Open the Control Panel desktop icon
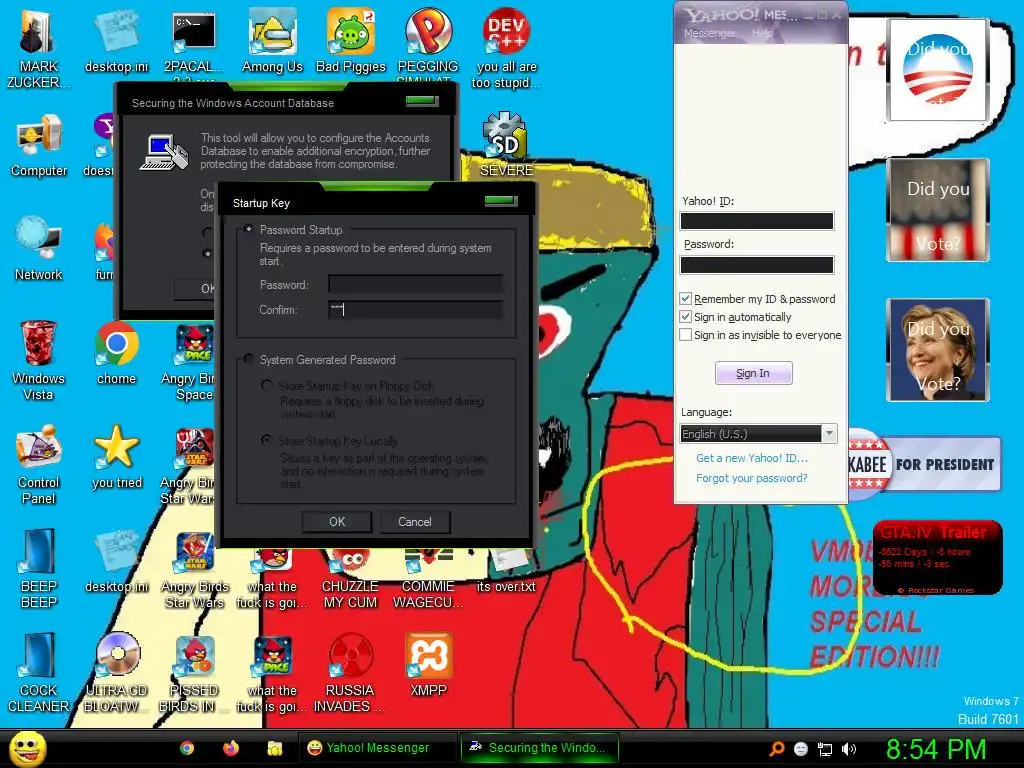1024x768 pixels. point(39,464)
